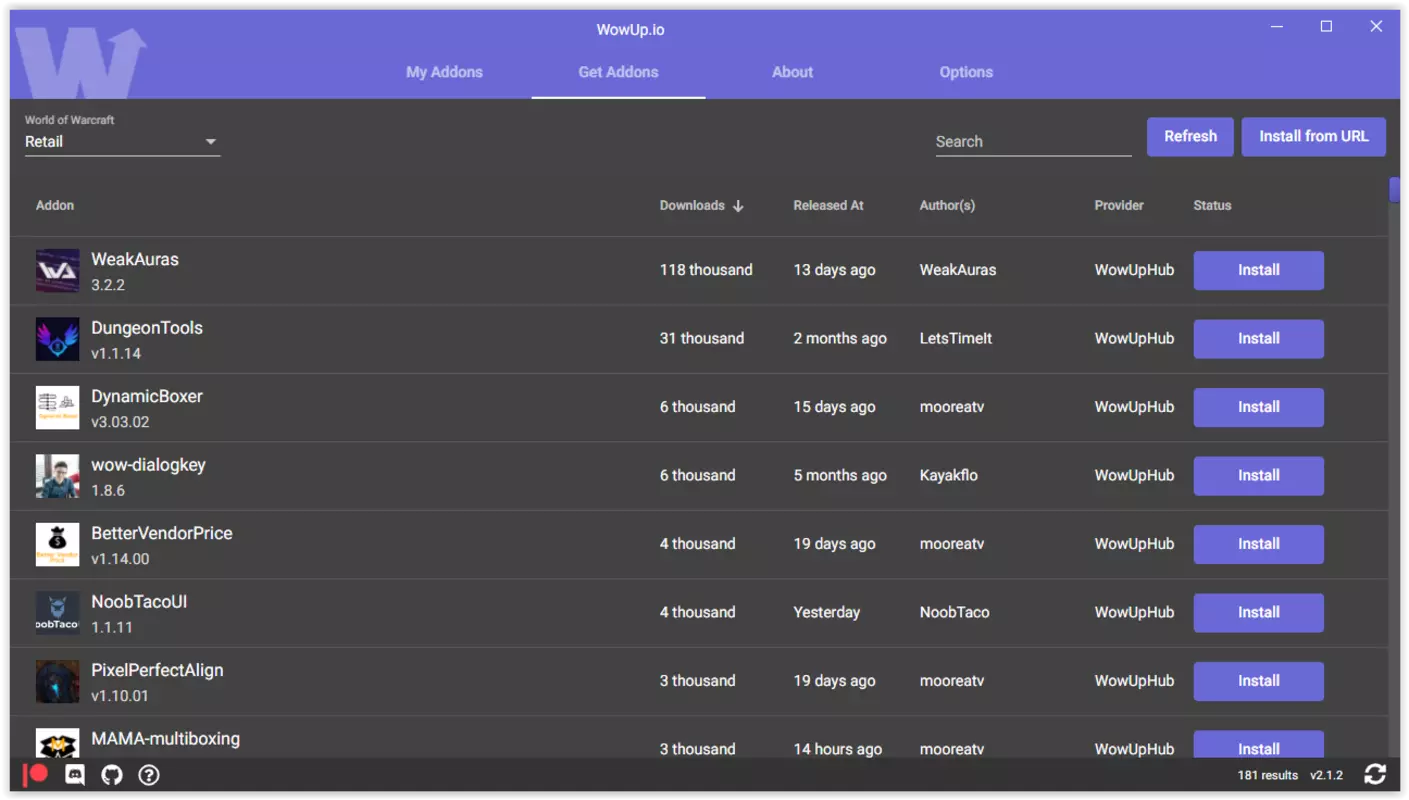Viewport: 1409px width, 800px height.
Task: Open the GitHub icon in footer
Action: point(112,774)
